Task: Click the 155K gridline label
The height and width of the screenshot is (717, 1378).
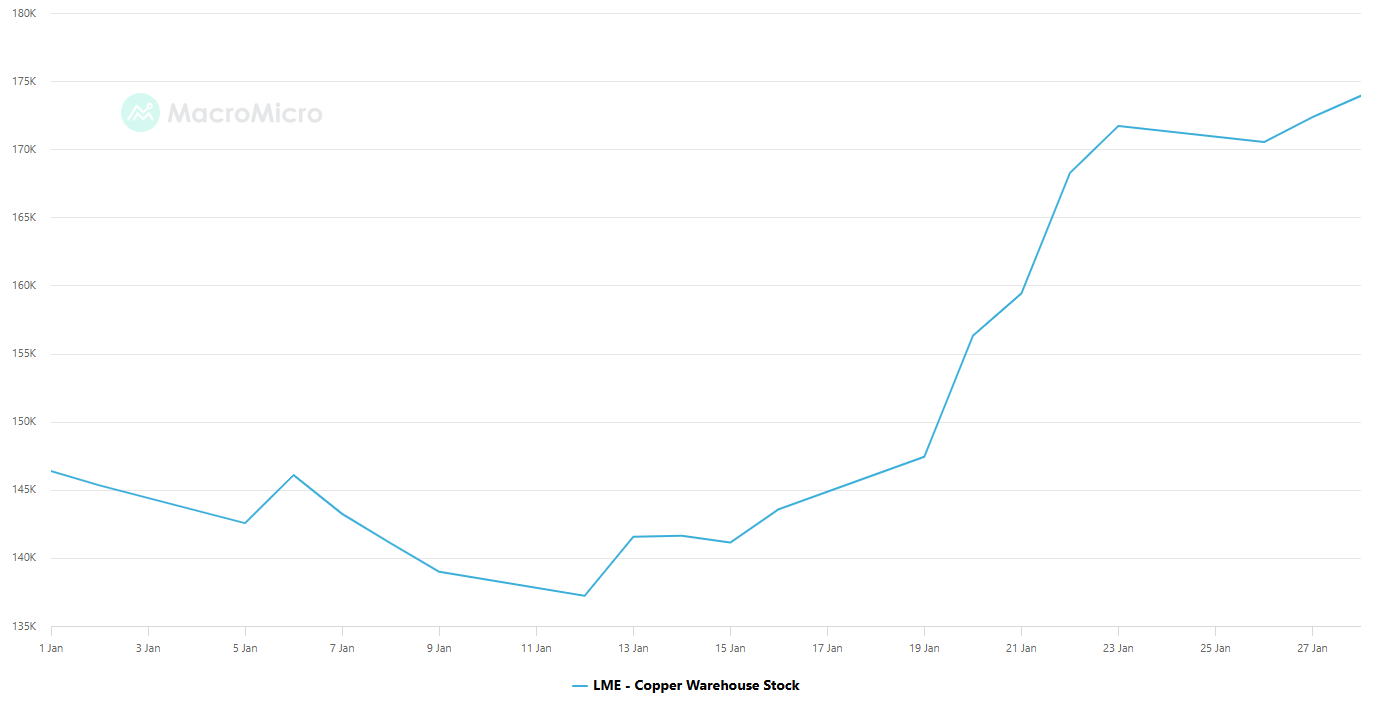Action: pyautogui.click(x=25, y=353)
